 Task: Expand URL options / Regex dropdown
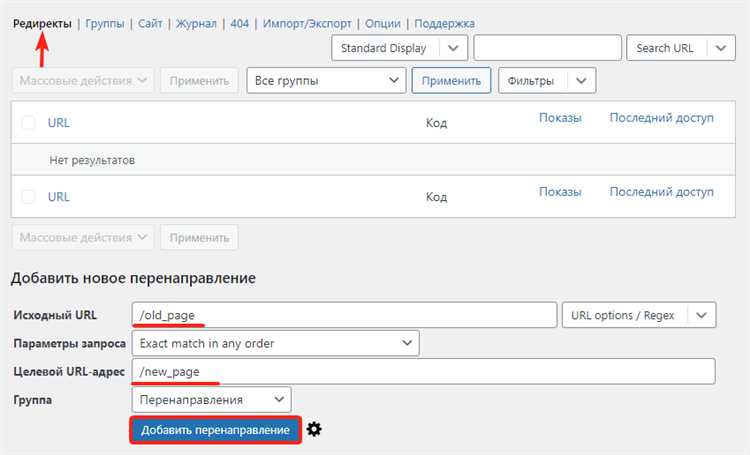pos(639,315)
